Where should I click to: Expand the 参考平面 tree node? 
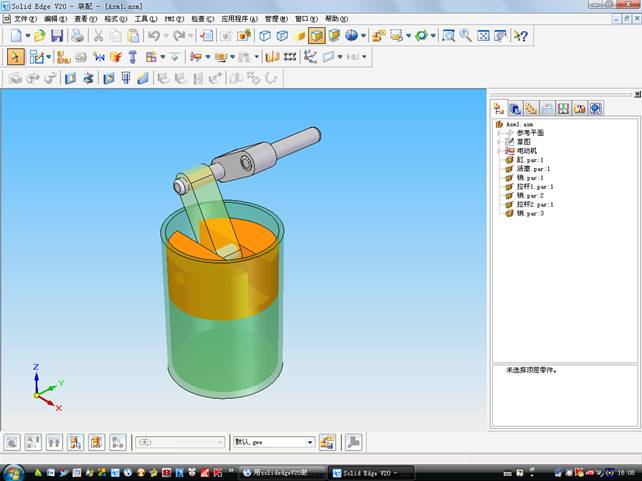499,133
